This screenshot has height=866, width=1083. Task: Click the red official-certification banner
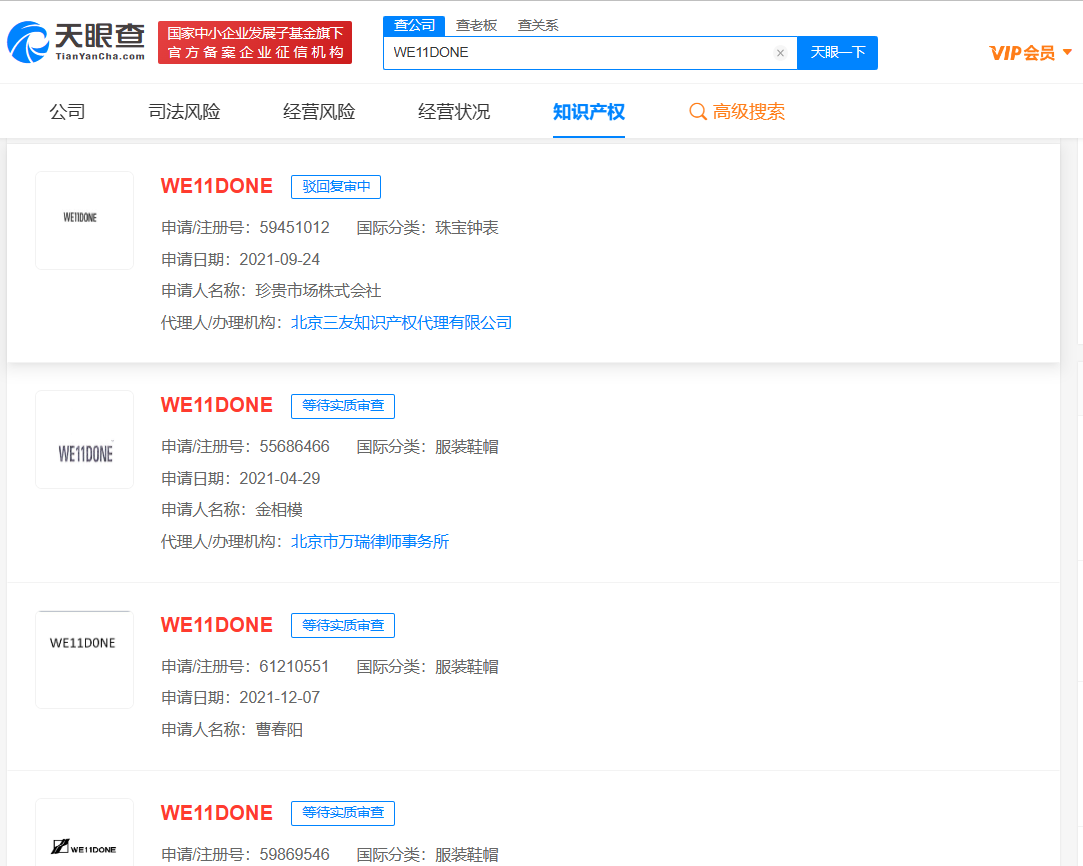pyautogui.click(x=255, y=42)
